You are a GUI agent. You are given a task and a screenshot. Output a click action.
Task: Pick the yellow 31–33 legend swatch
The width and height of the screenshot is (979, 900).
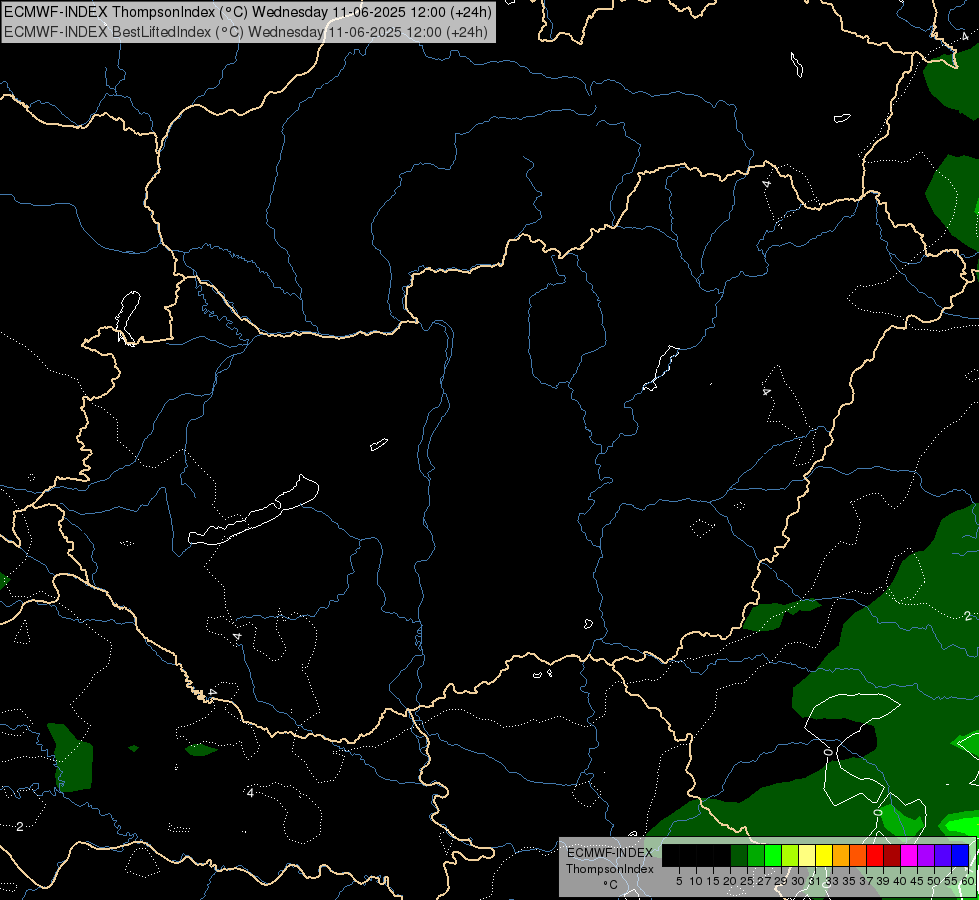824,855
